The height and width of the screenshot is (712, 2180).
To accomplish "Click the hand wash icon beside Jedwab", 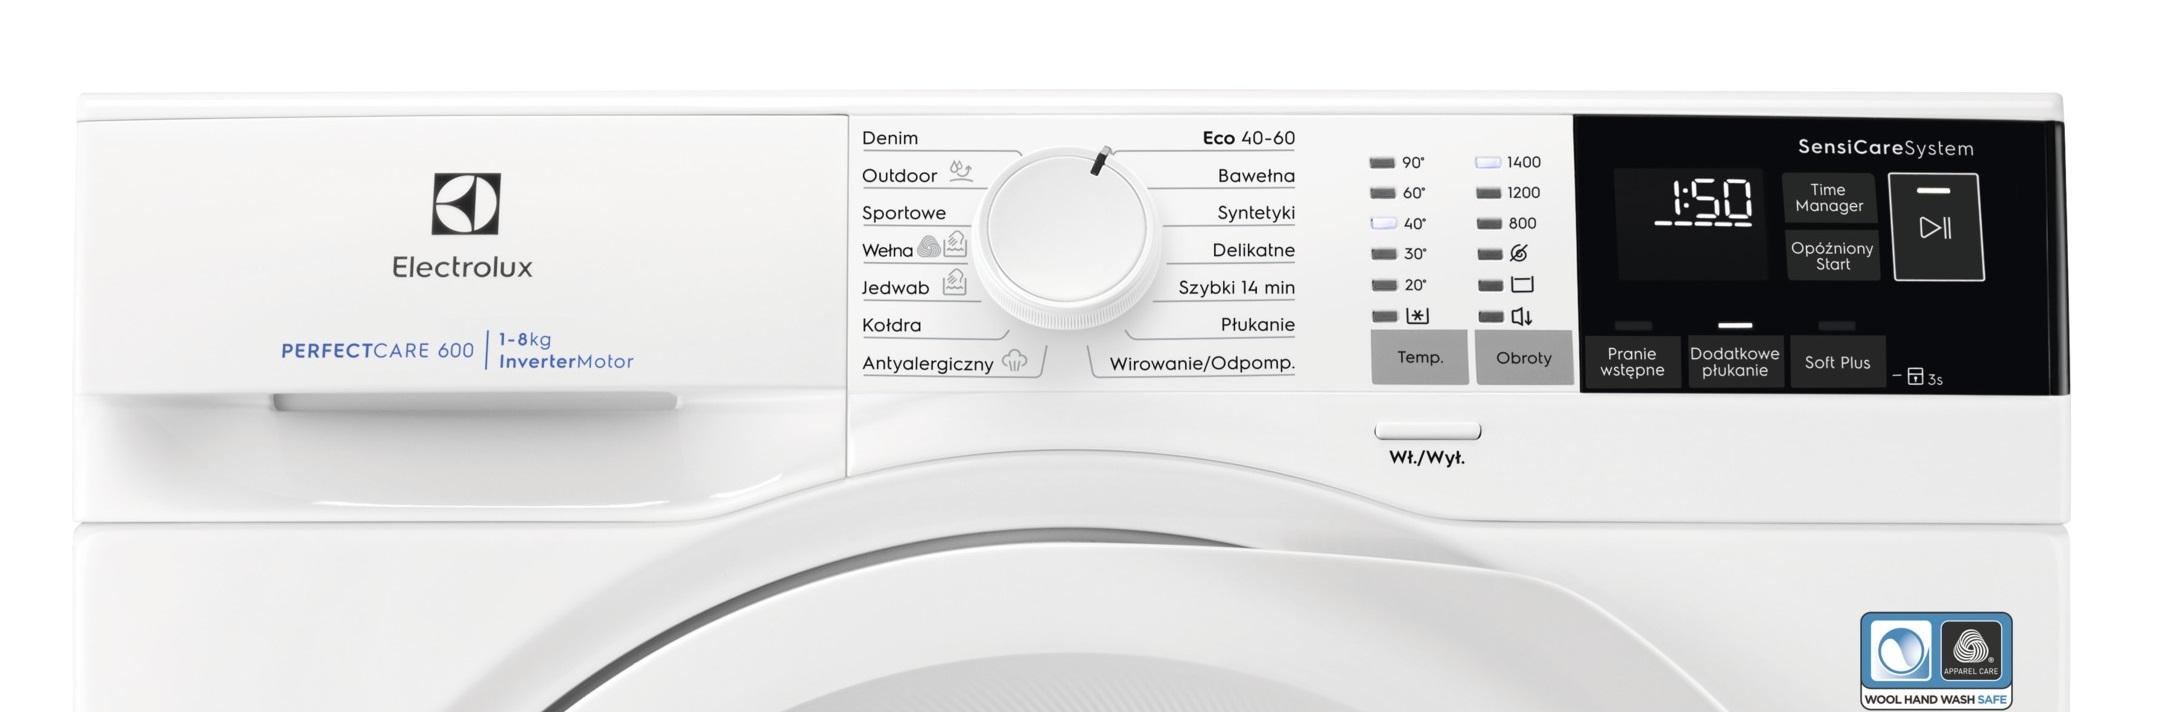I will point(954,282).
